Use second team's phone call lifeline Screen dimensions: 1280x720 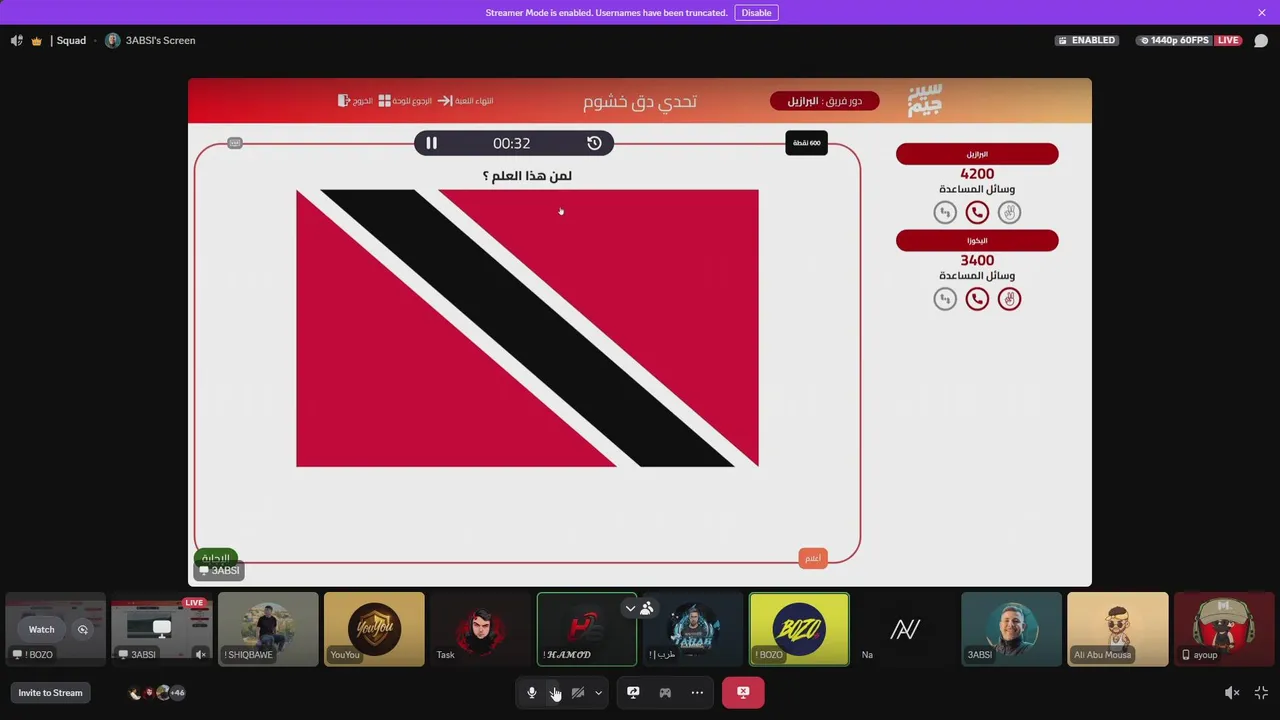click(x=977, y=299)
